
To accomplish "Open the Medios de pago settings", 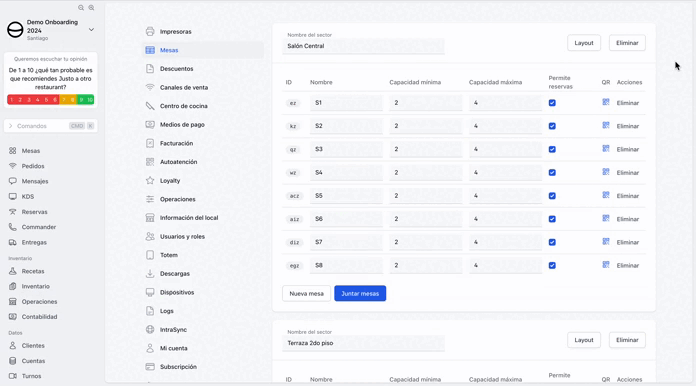I will [203, 125].
